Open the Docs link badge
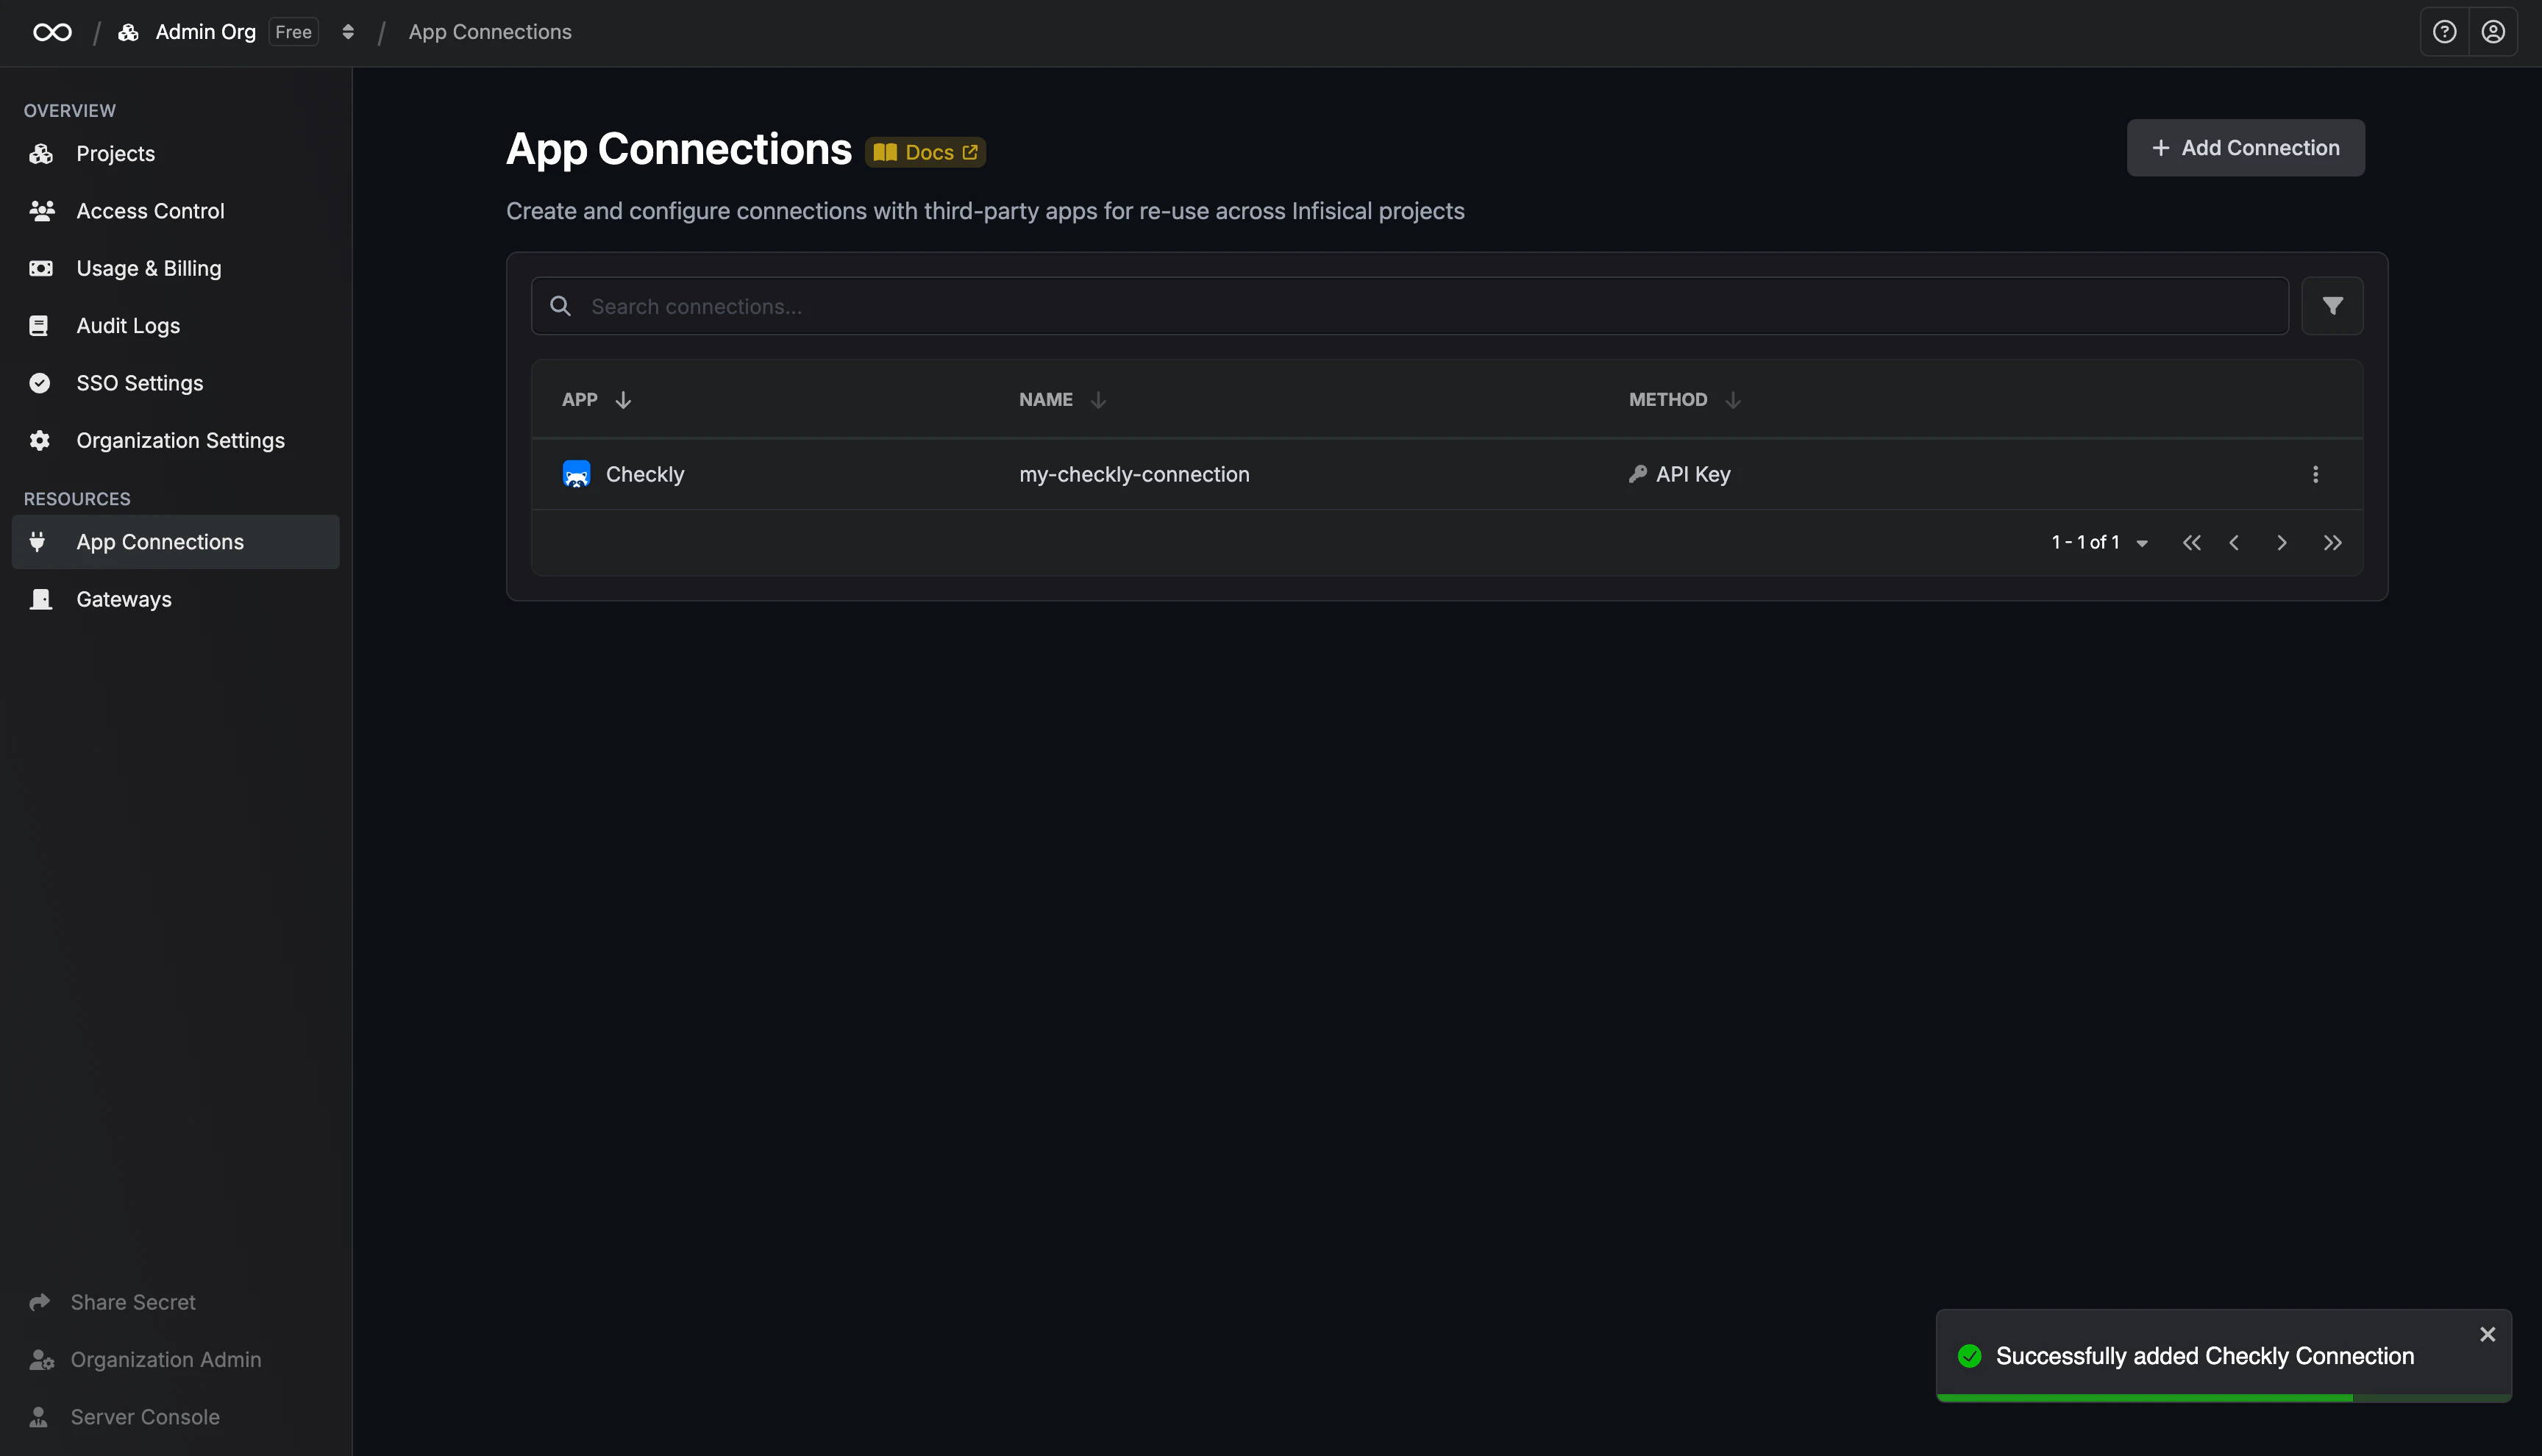Screen dimensions: 2542x1456 (x=925, y=152)
